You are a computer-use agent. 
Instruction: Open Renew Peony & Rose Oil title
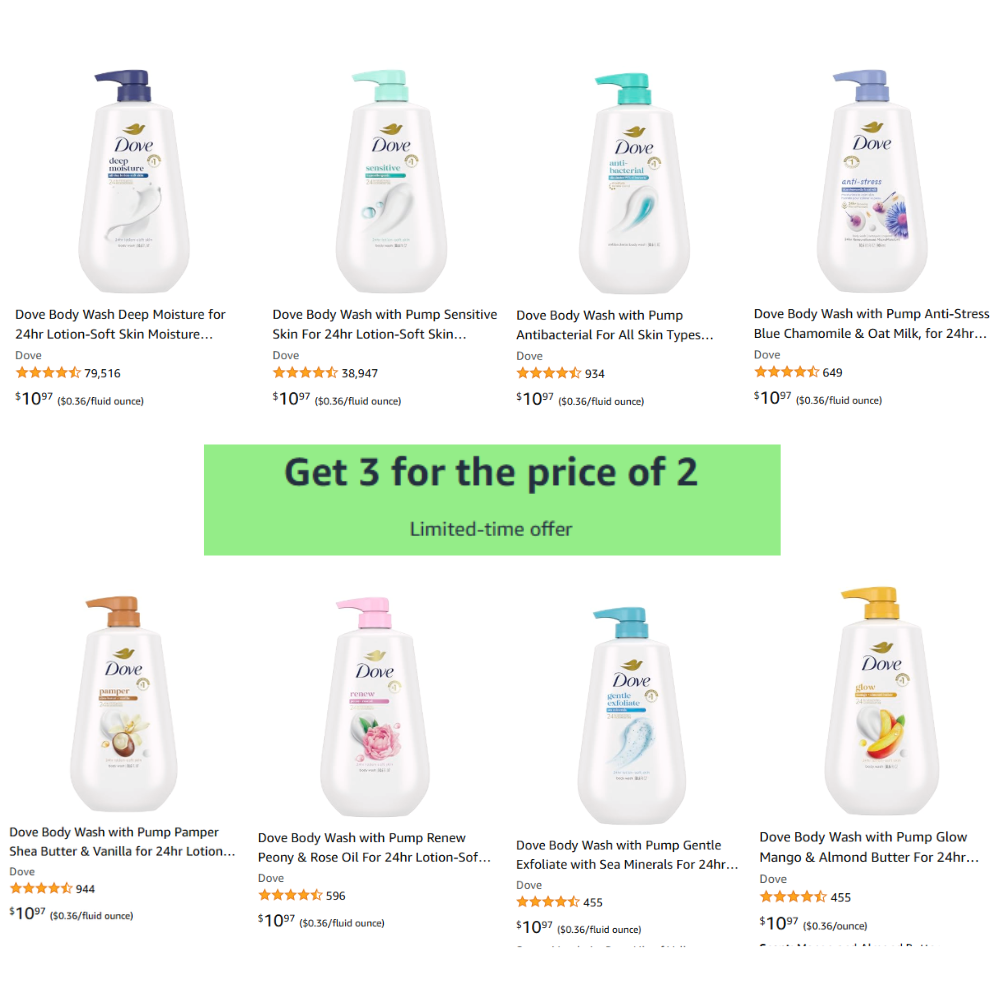coord(374,848)
